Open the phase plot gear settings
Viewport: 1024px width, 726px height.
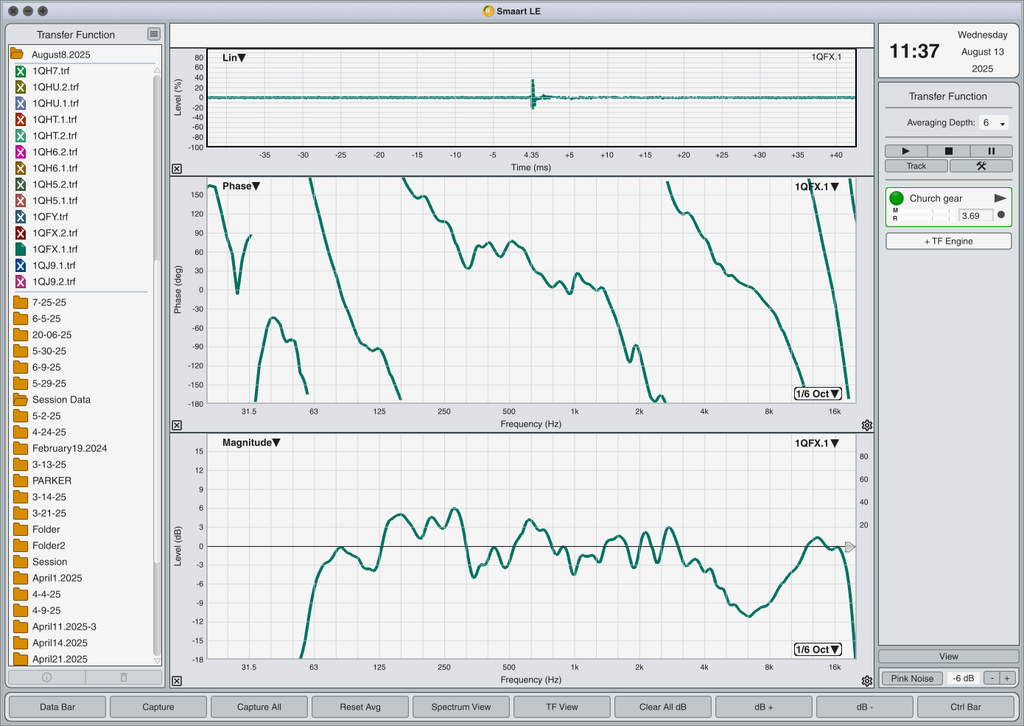click(x=867, y=425)
